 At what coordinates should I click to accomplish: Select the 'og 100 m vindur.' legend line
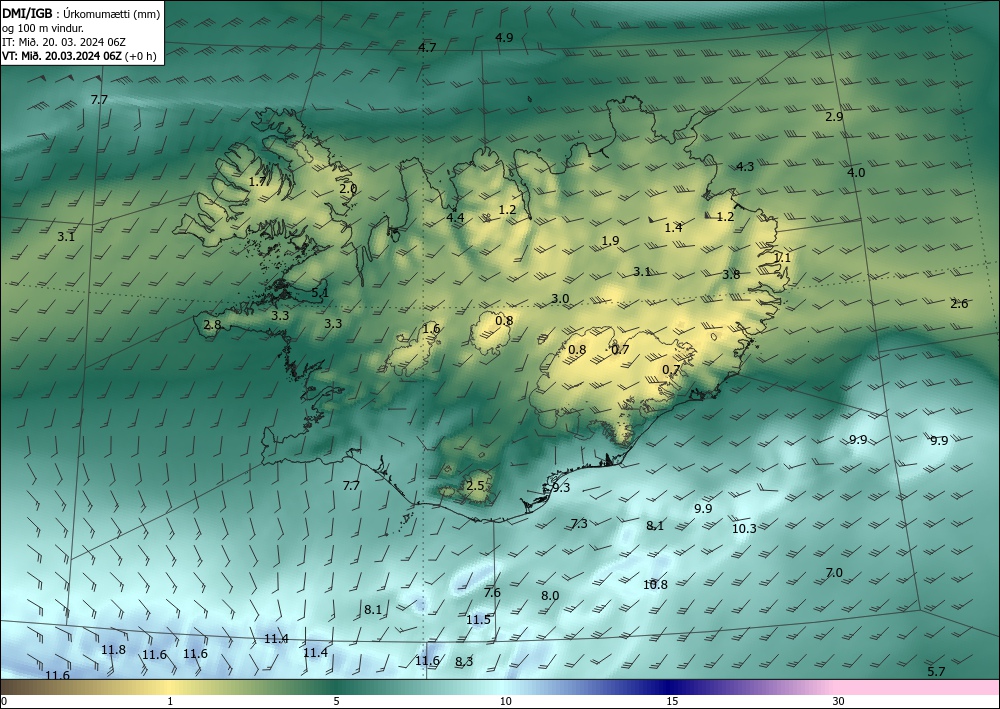click(43, 28)
